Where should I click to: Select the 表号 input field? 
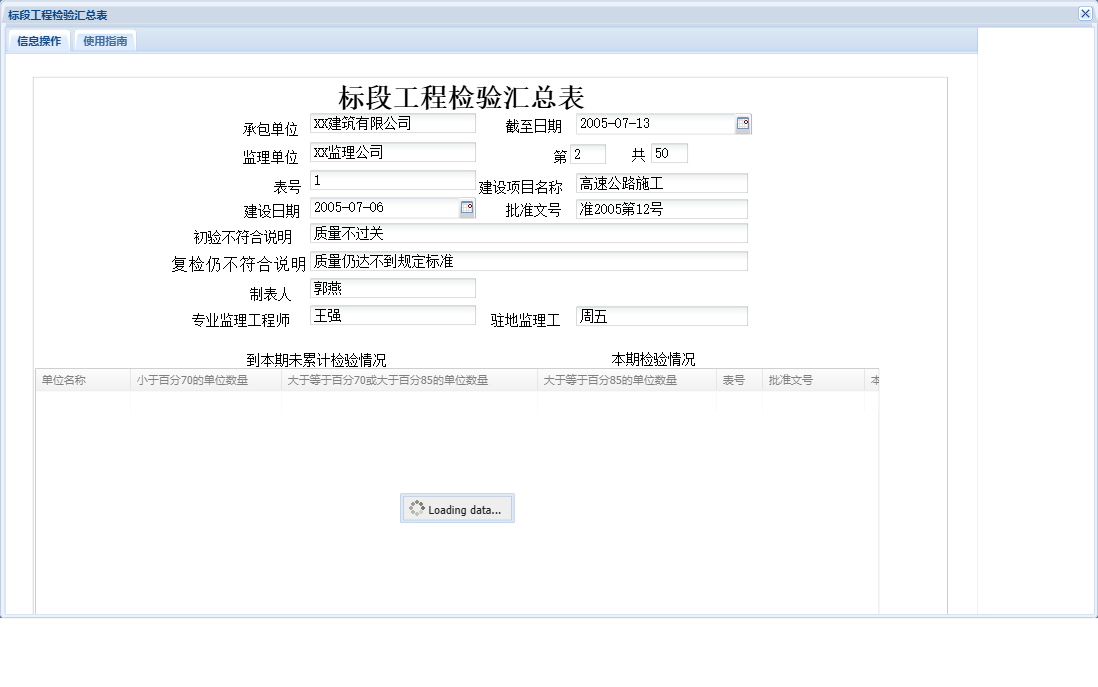pos(392,180)
